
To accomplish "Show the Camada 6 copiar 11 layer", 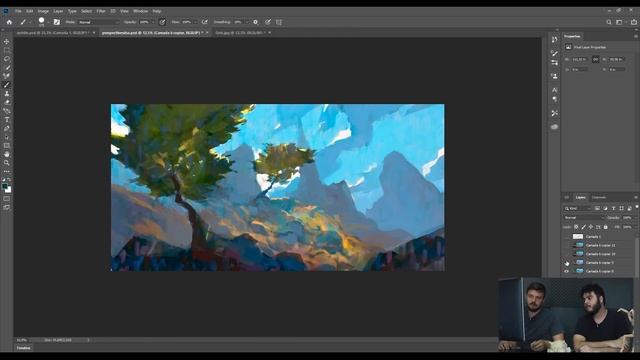I will tap(566, 245).
